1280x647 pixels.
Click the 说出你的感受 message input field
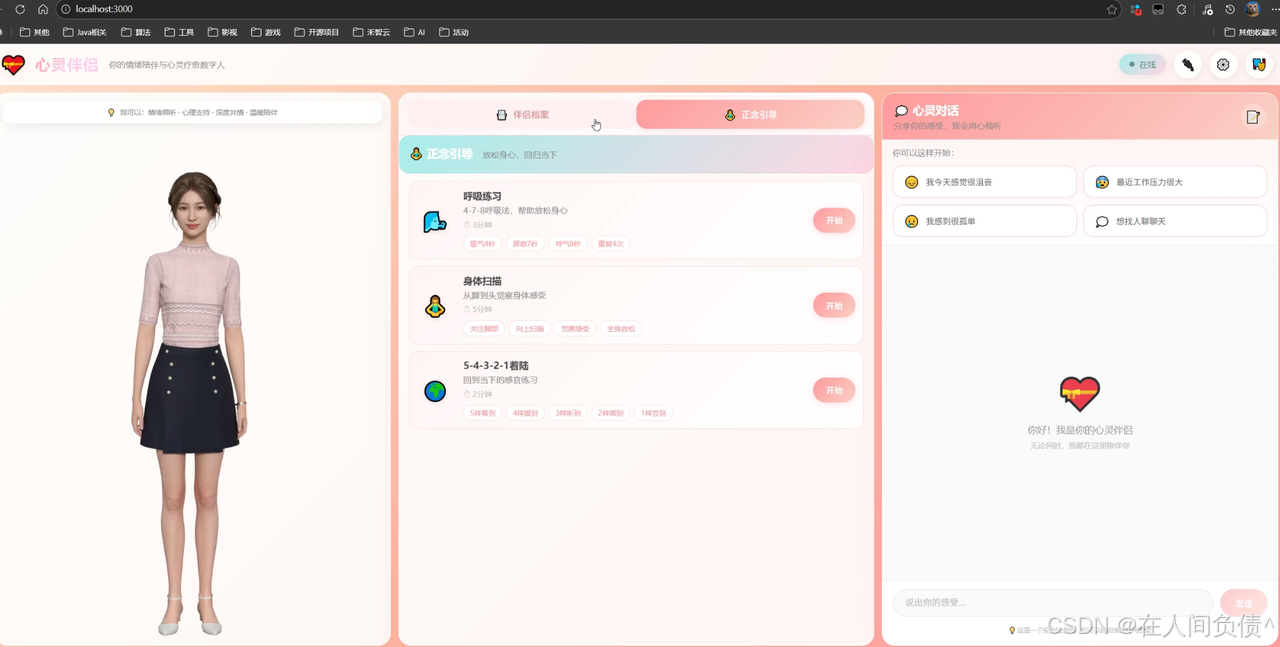pos(1053,603)
